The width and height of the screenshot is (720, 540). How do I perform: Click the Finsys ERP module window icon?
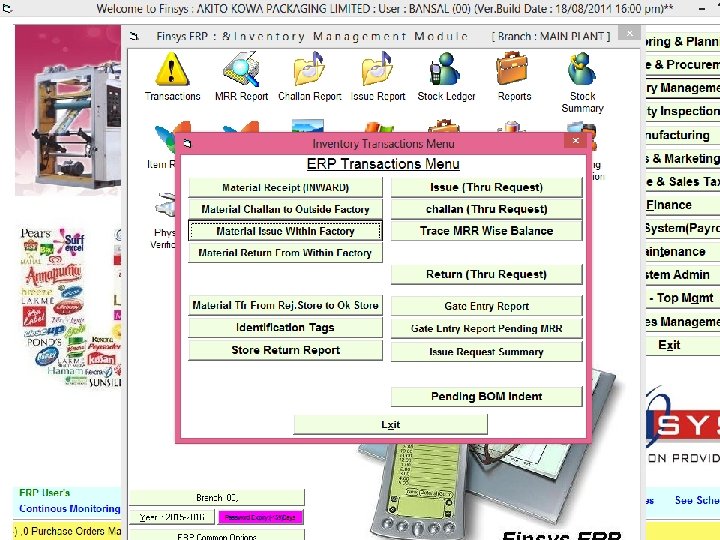pyautogui.click(x=134, y=36)
